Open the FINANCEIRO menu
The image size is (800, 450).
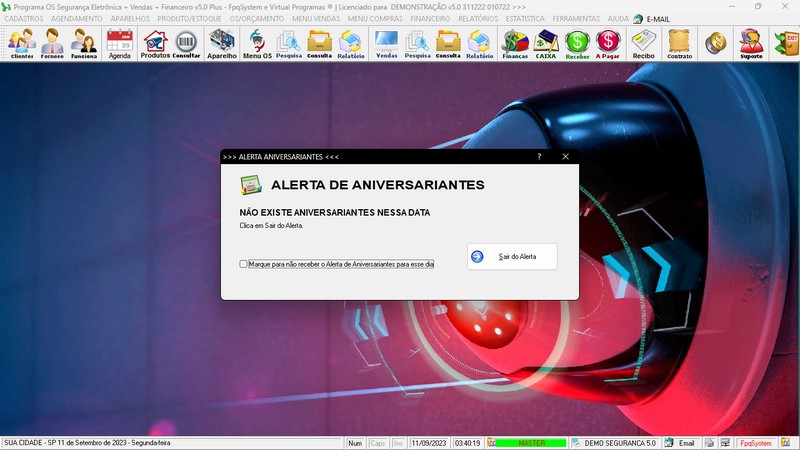coord(430,18)
